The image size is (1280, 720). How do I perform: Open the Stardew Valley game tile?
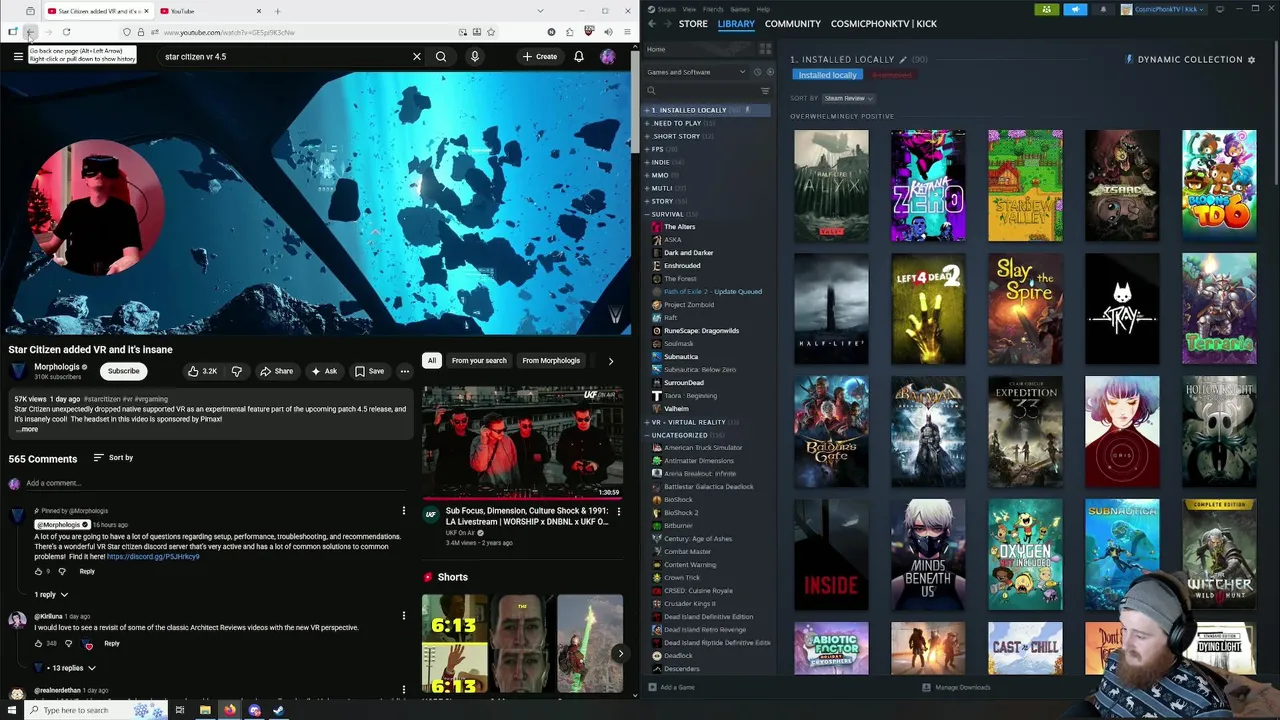click(x=1025, y=186)
